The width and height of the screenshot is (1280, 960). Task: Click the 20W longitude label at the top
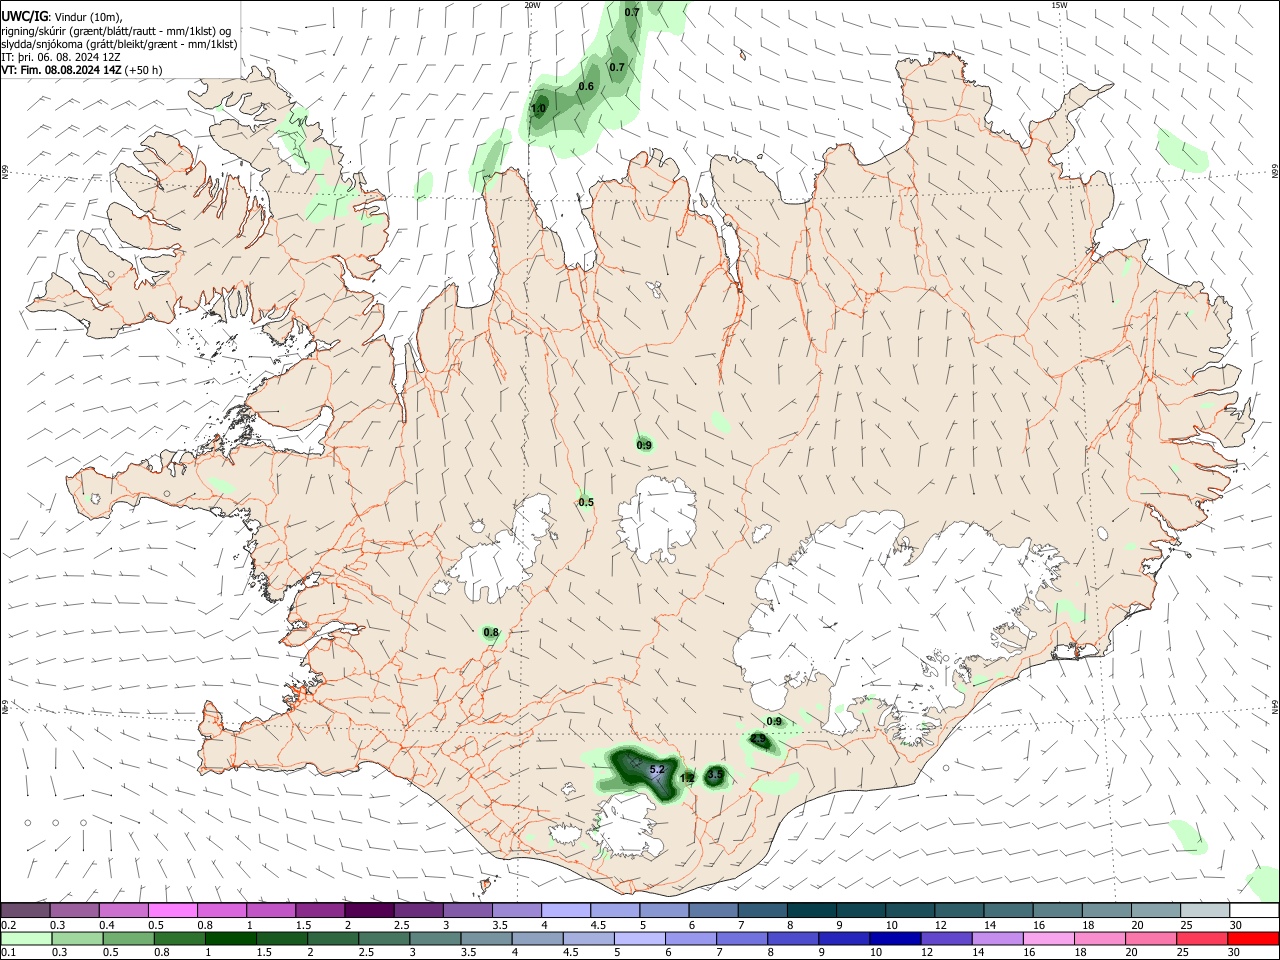[532, 5]
